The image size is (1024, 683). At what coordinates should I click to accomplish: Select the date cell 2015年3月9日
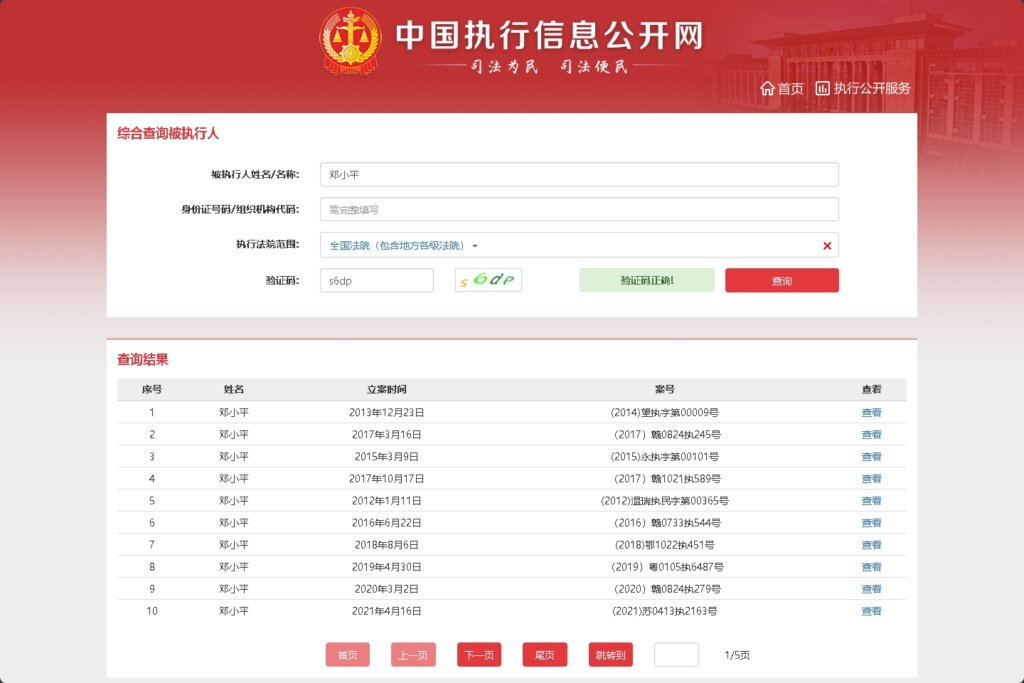click(x=387, y=457)
